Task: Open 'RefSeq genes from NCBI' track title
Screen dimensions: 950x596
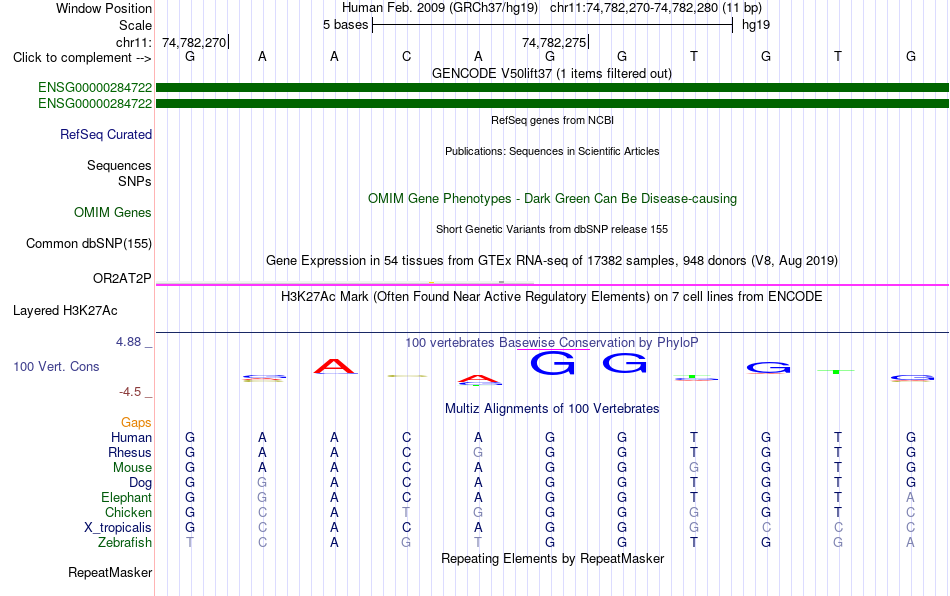Action: point(552,120)
